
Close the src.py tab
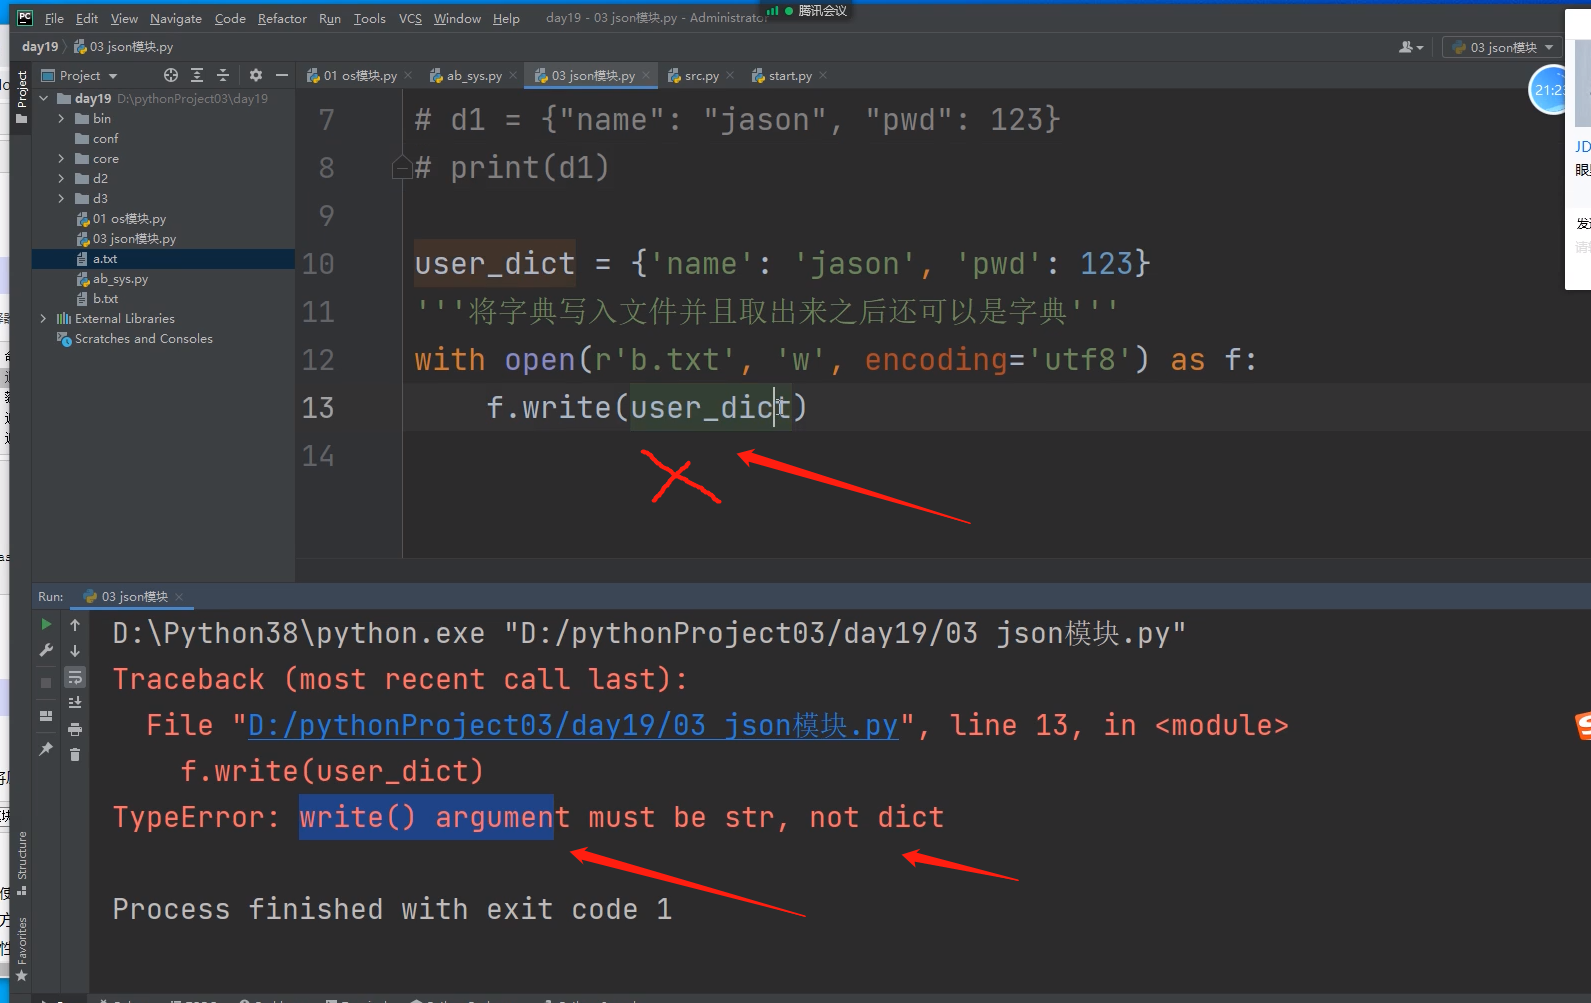730,75
